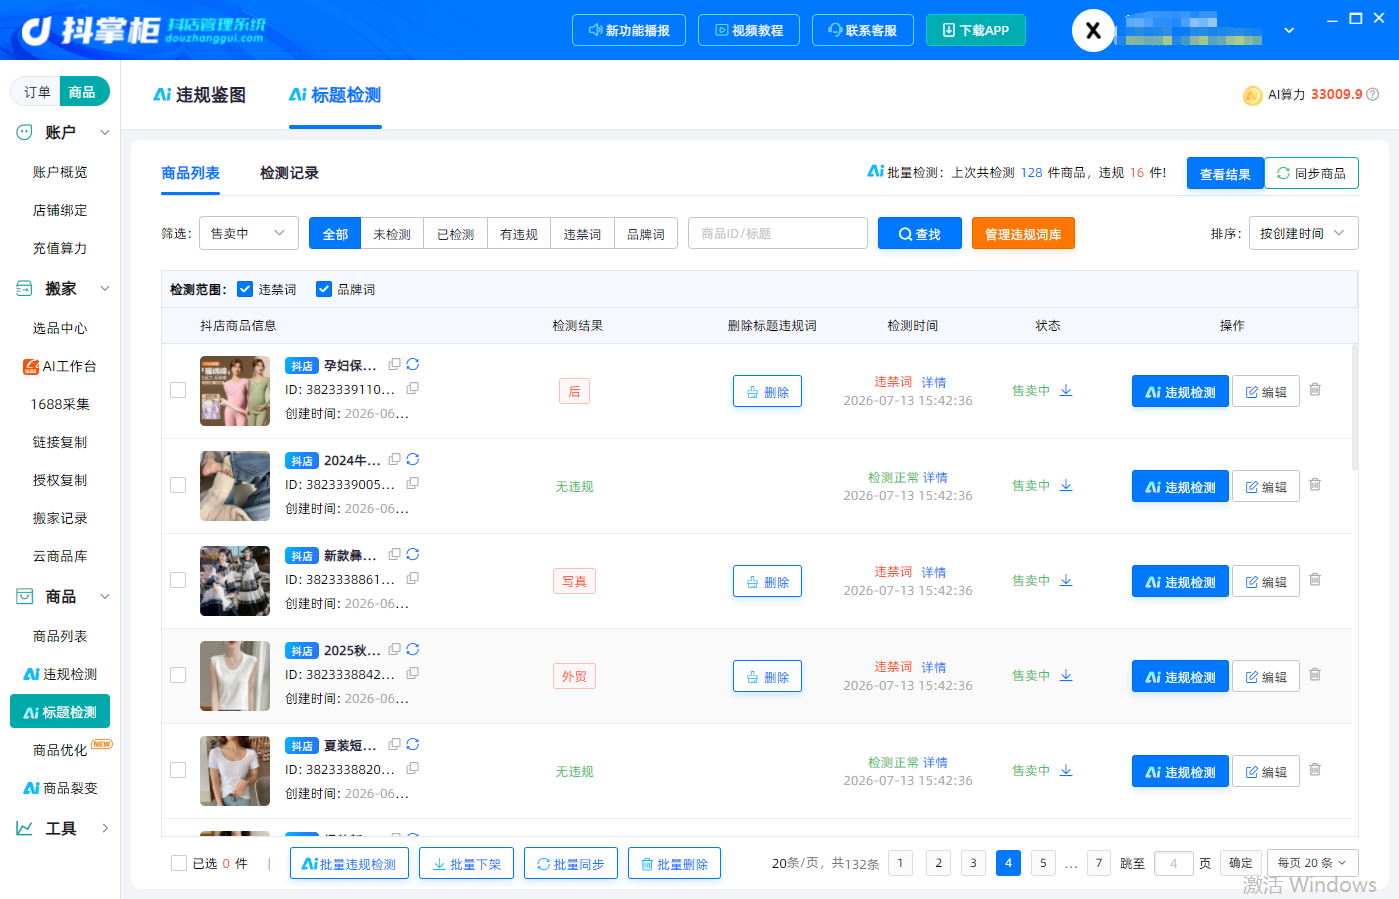
Task: Switch to the 违规鉴图 tab
Action: pos(199,95)
